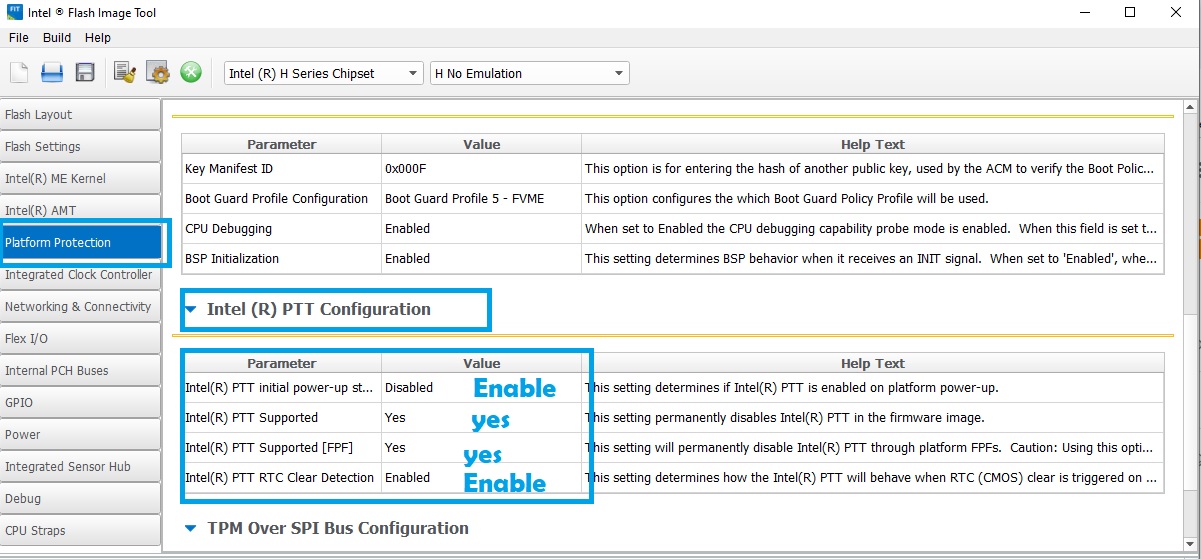Minimize the Flash Image Tool window

[x=1085, y=13]
